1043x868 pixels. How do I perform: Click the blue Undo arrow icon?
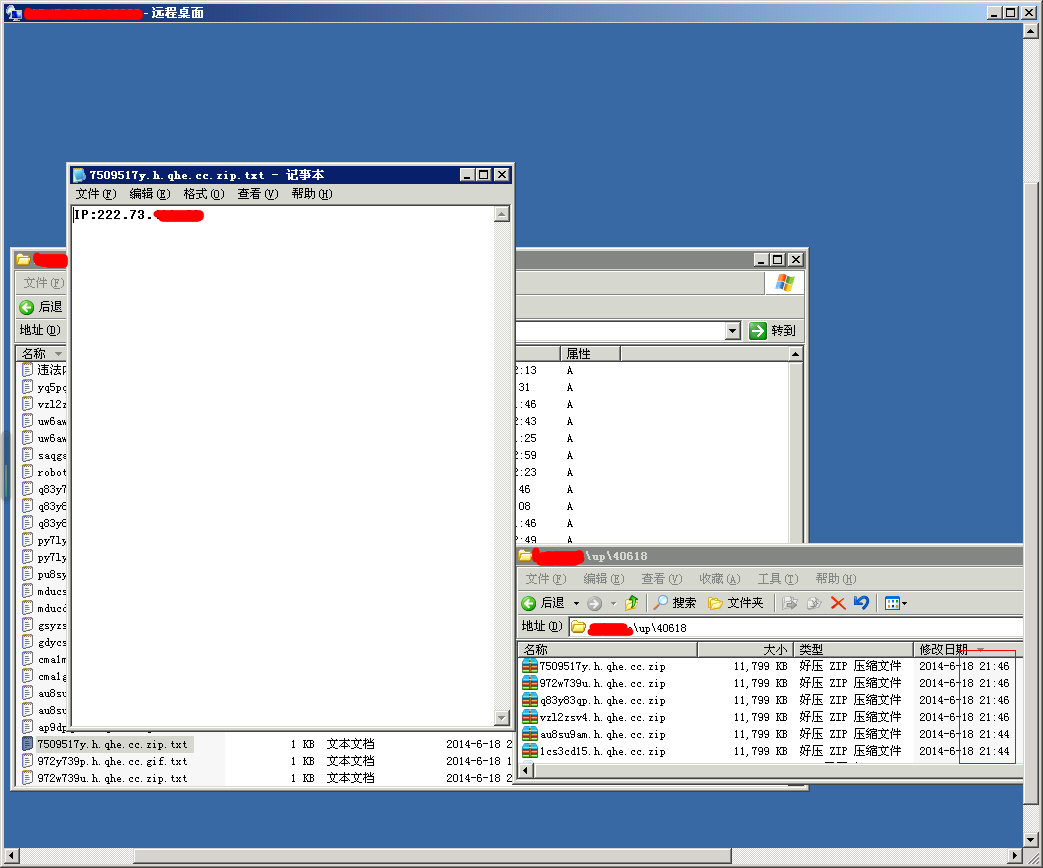point(861,603)
